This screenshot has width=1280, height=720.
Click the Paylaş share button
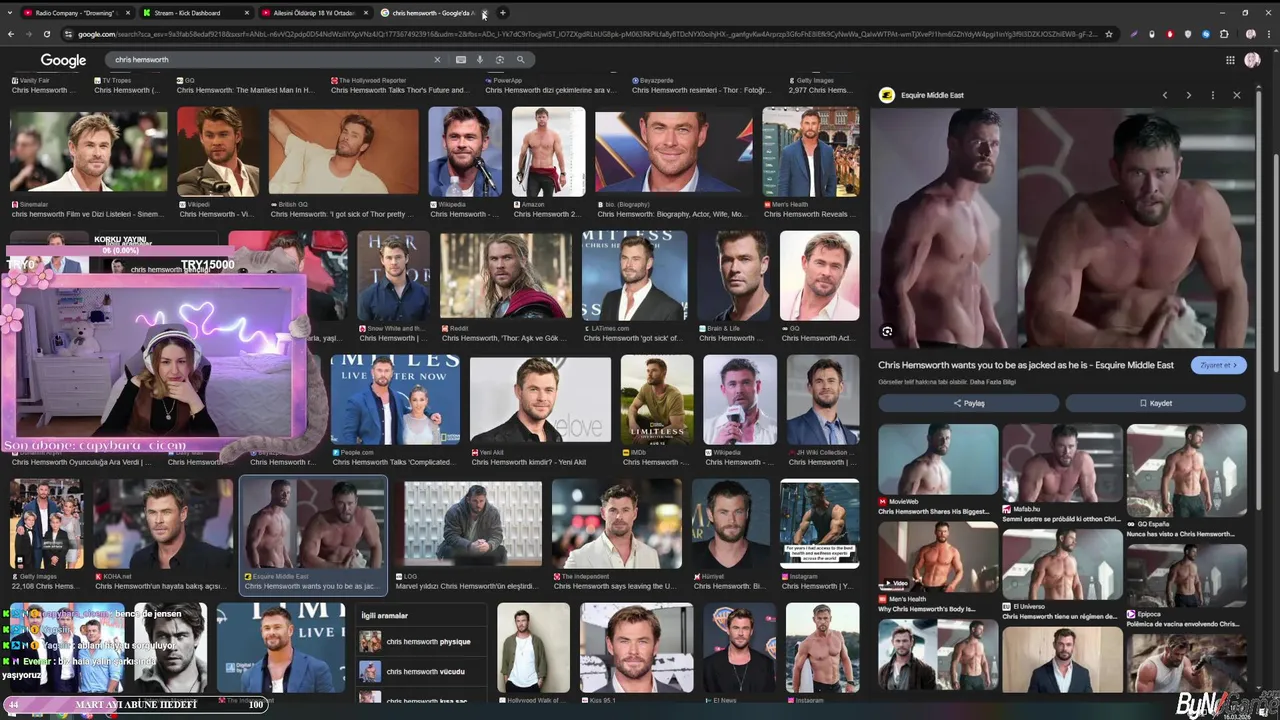pos(968,403)
